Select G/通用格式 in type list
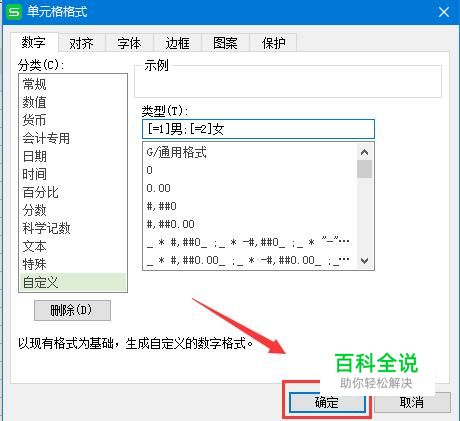 pyautogui.click(x=250, y=152)
